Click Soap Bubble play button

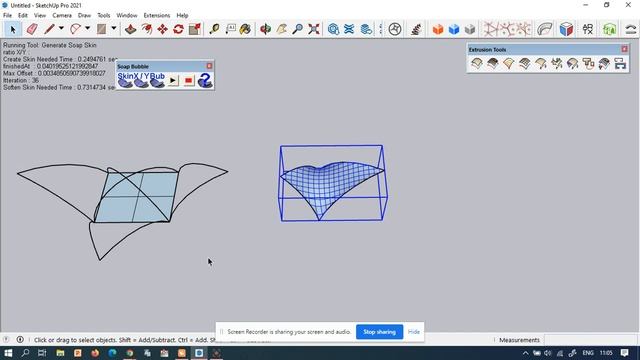173,80
